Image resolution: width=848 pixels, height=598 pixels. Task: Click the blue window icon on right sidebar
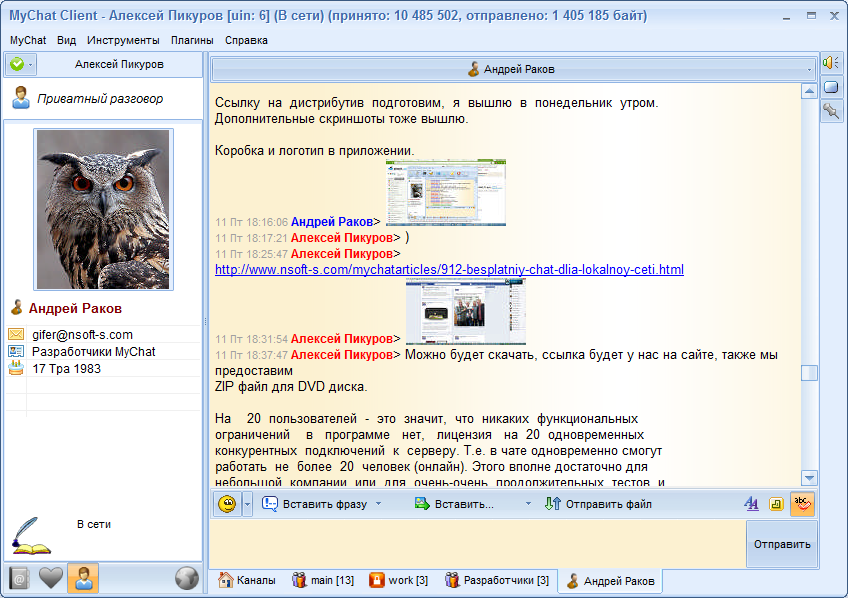tap(831, 88)
